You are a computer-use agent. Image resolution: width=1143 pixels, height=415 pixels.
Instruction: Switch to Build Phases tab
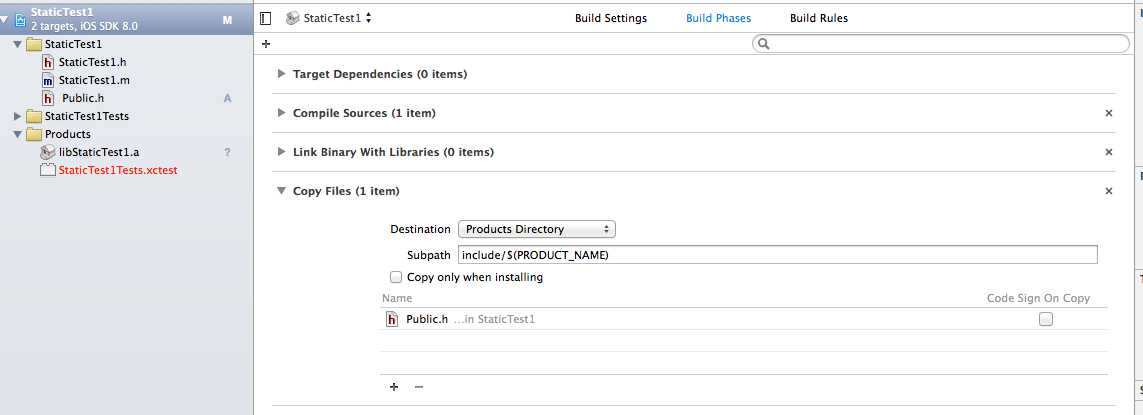pos(719,18)
